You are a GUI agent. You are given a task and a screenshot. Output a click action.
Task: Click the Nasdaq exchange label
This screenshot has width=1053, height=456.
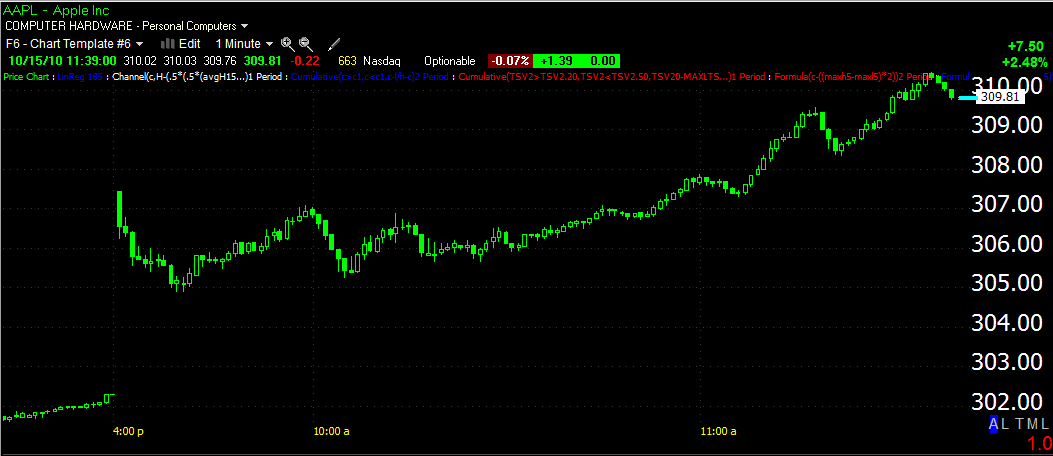tap(384, 60)
